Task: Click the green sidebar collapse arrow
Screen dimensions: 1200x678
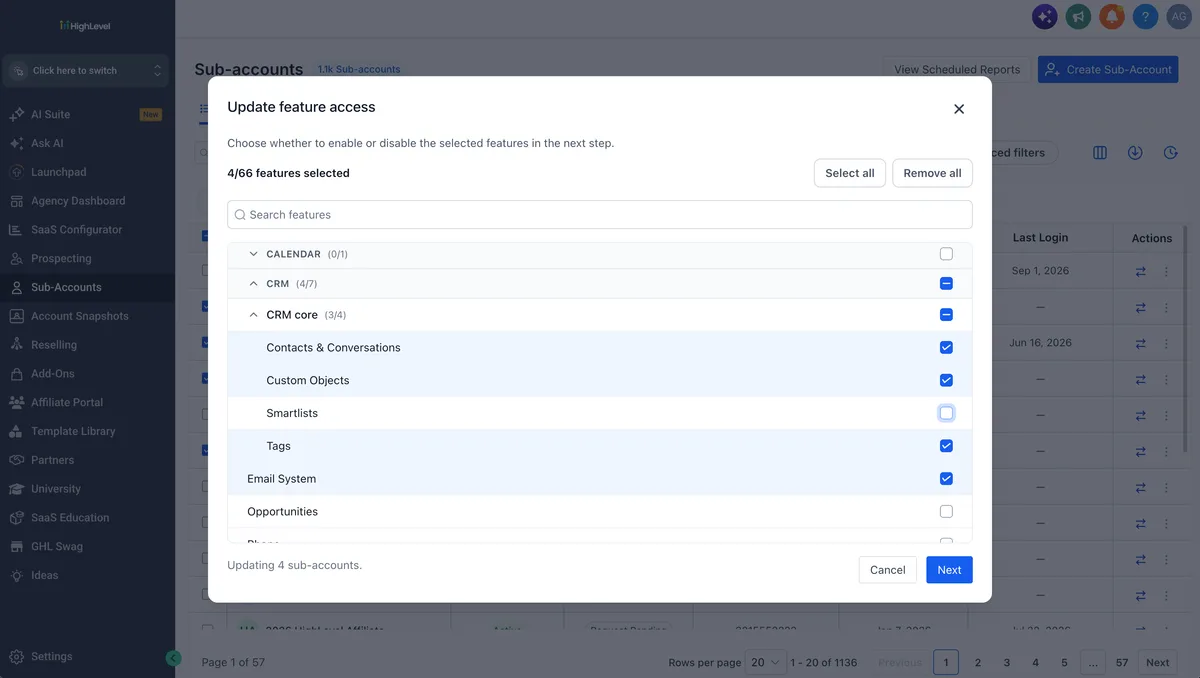Action: [173, 658]
